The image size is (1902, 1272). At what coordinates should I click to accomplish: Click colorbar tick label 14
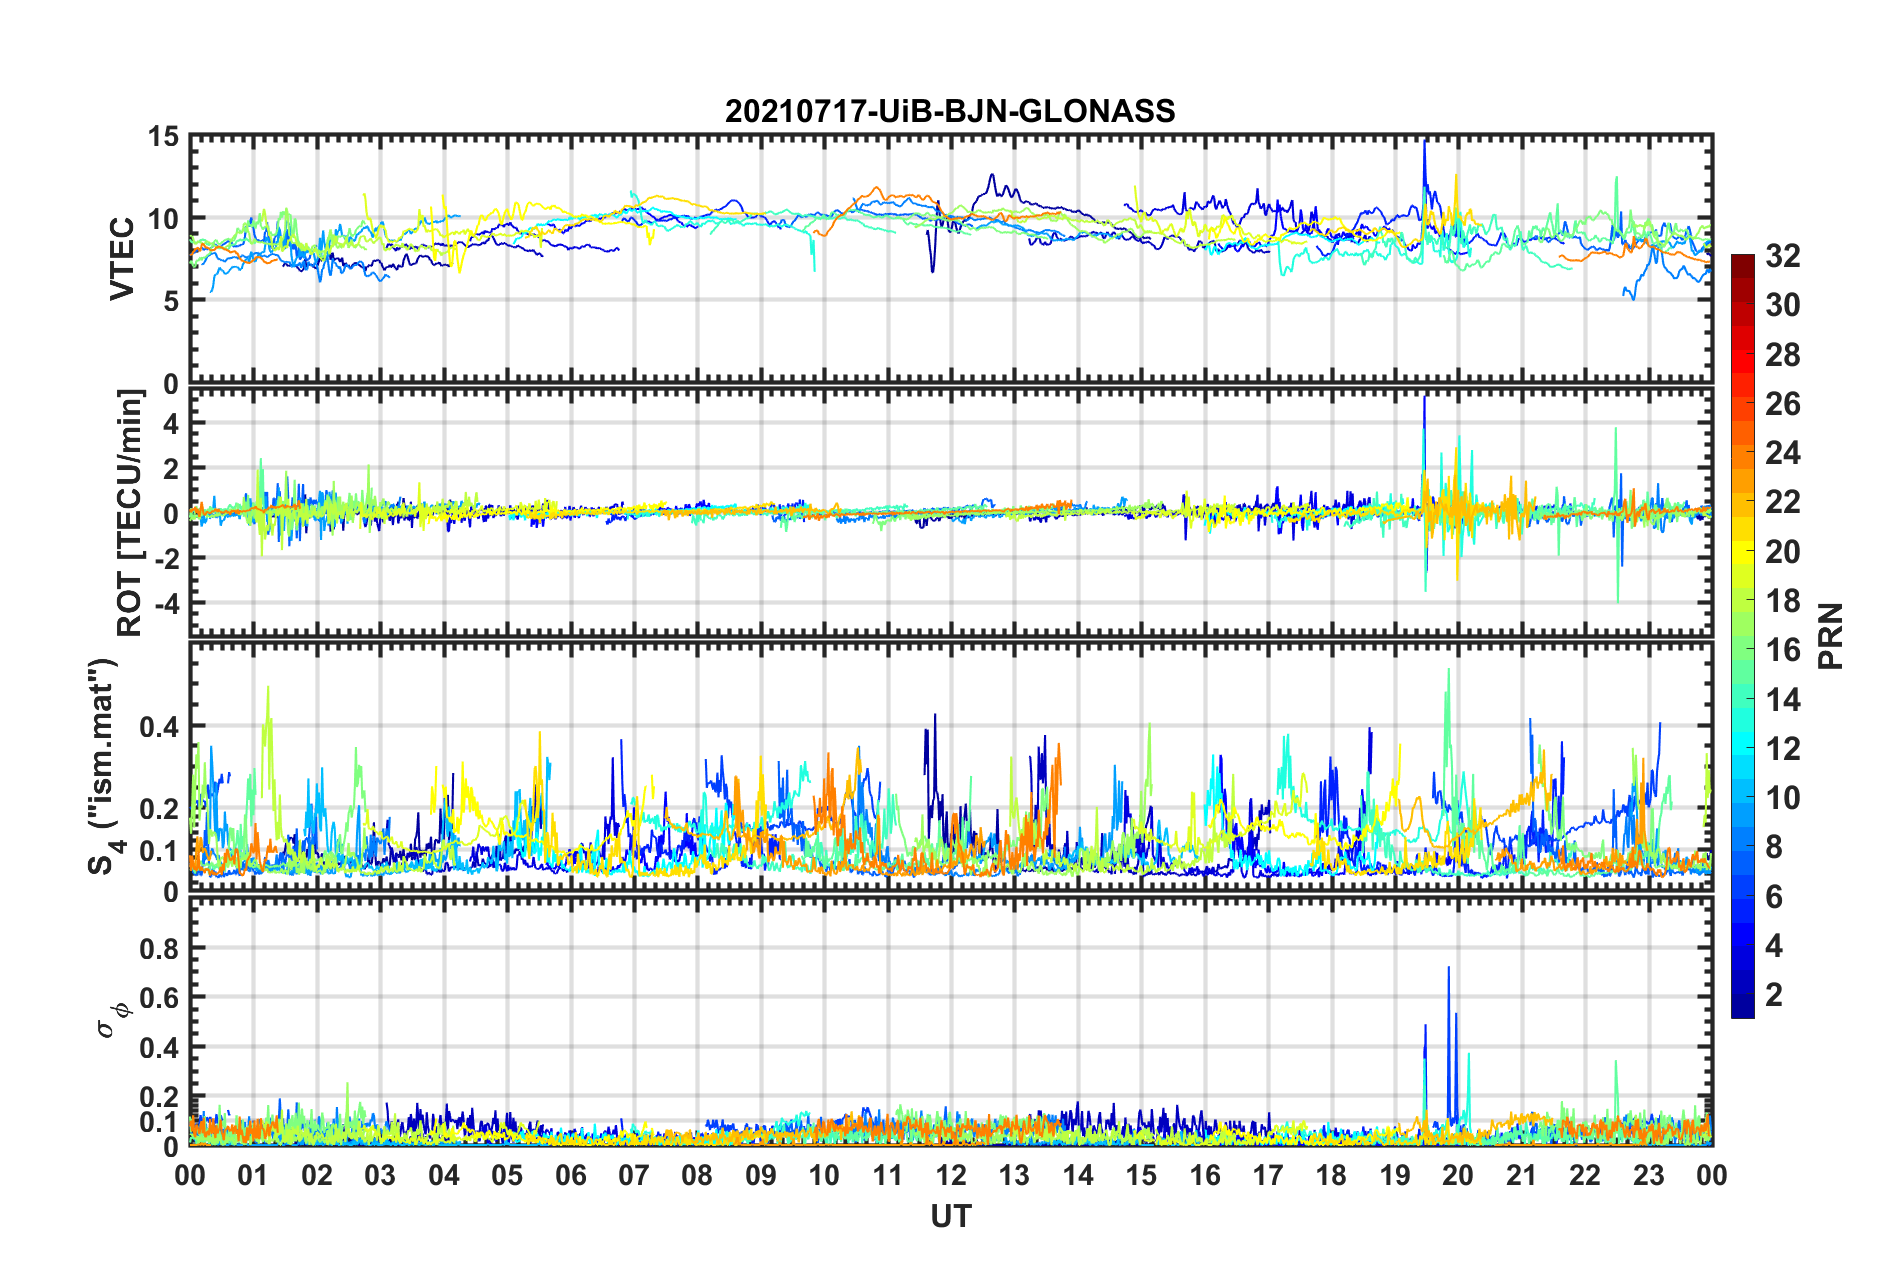point(1783,700)
